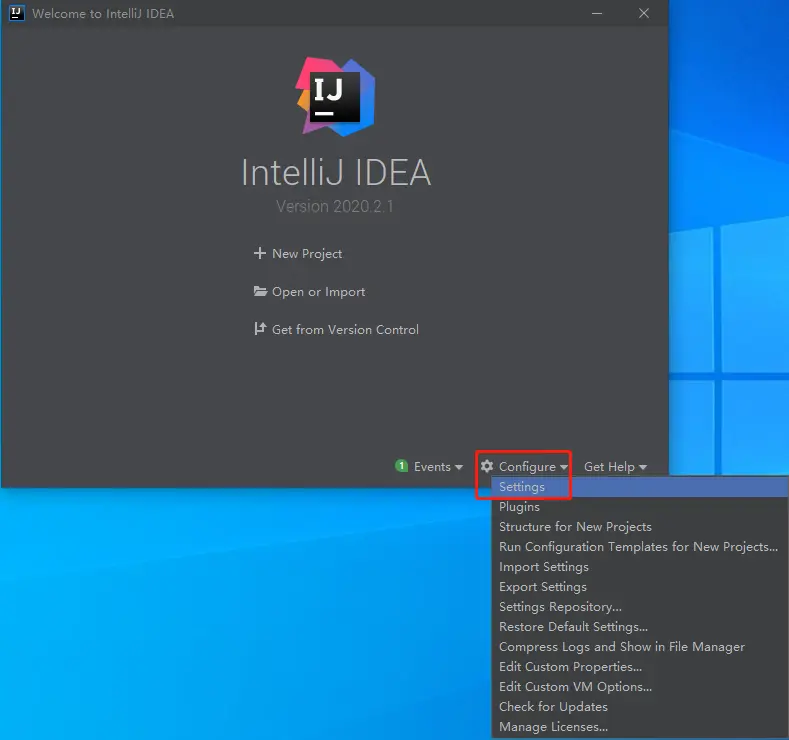
Task: Open the Events dropdown arrow
Action: (x=458, y=467)
